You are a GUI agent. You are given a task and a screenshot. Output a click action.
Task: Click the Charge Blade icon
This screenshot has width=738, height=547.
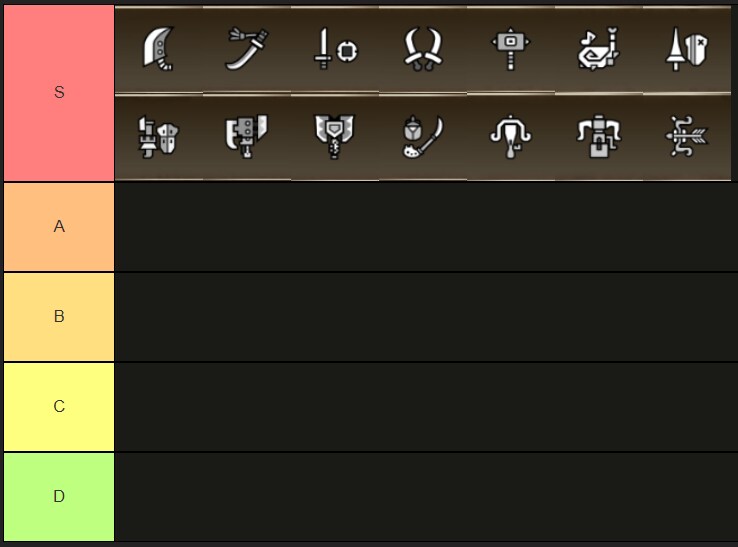335,137
